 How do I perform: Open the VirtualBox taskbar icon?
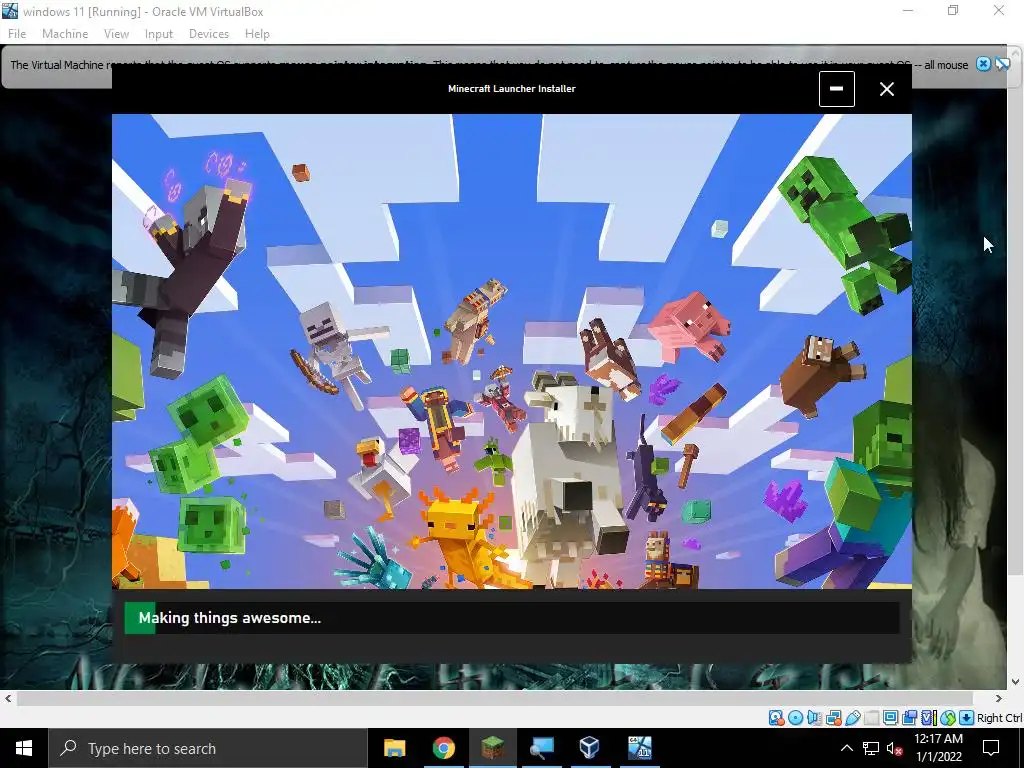click(x=590, y=748)
